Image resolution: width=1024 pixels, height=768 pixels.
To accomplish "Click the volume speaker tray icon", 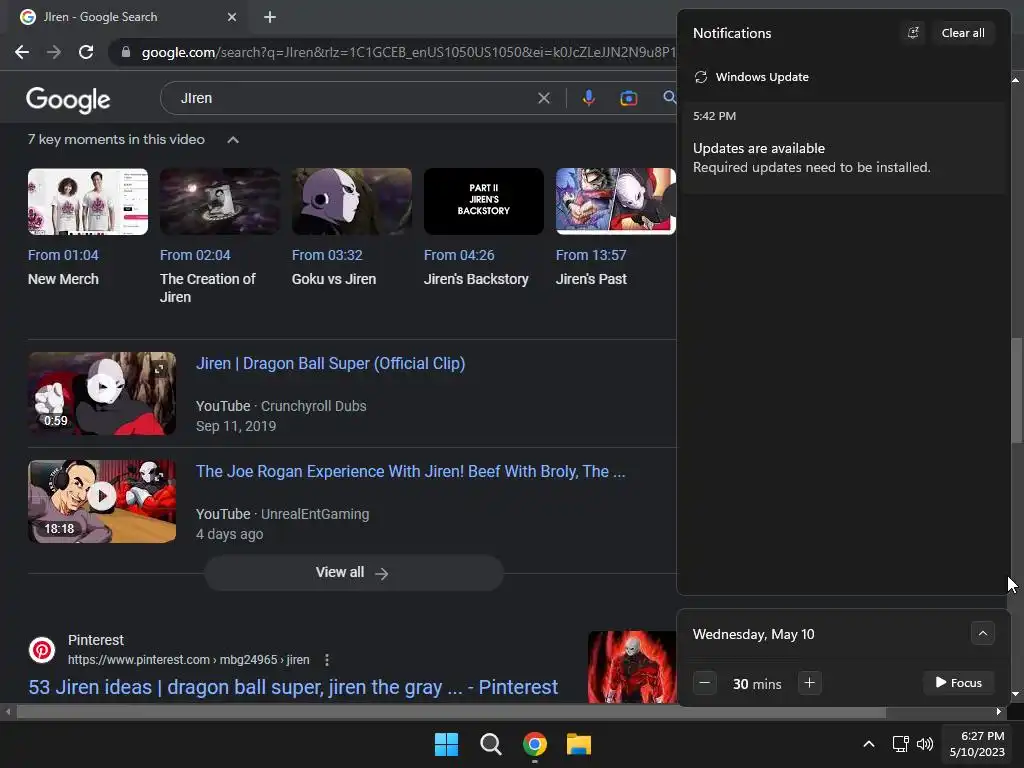I will point(925,744).
